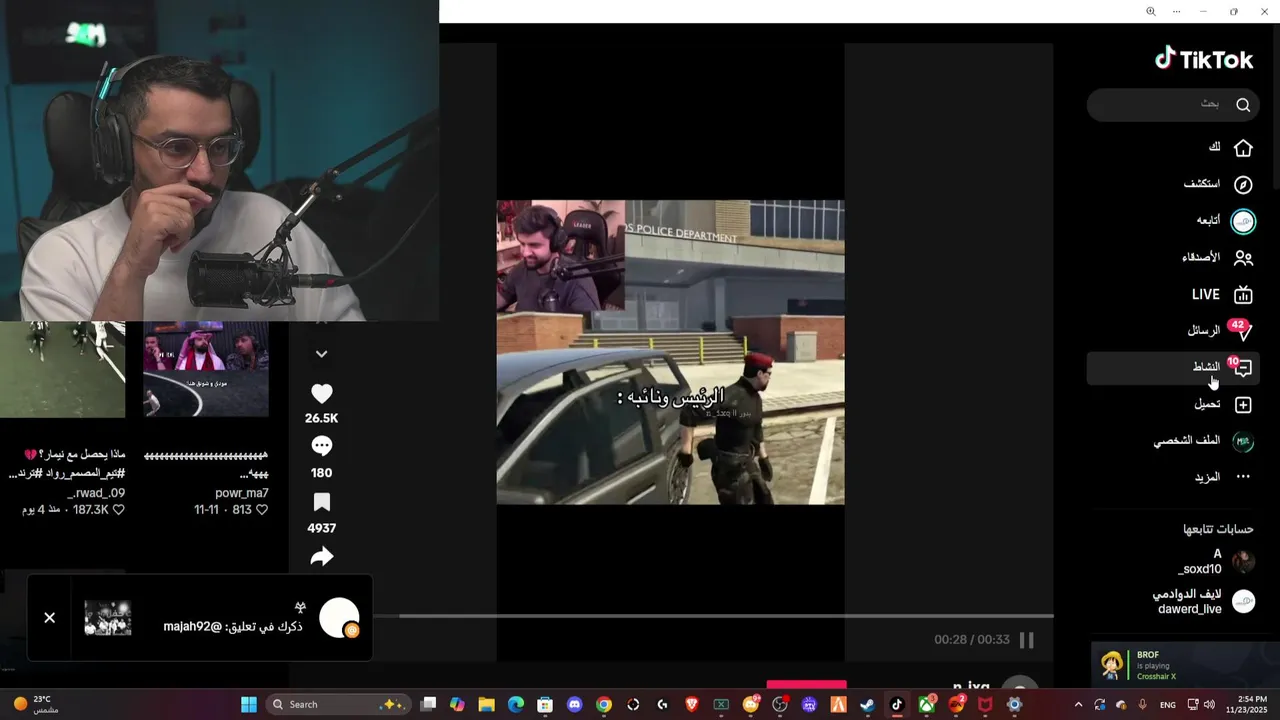Open Steam from the taskbar
This screenshot has width=1280, height=720.
pos(867,705)
